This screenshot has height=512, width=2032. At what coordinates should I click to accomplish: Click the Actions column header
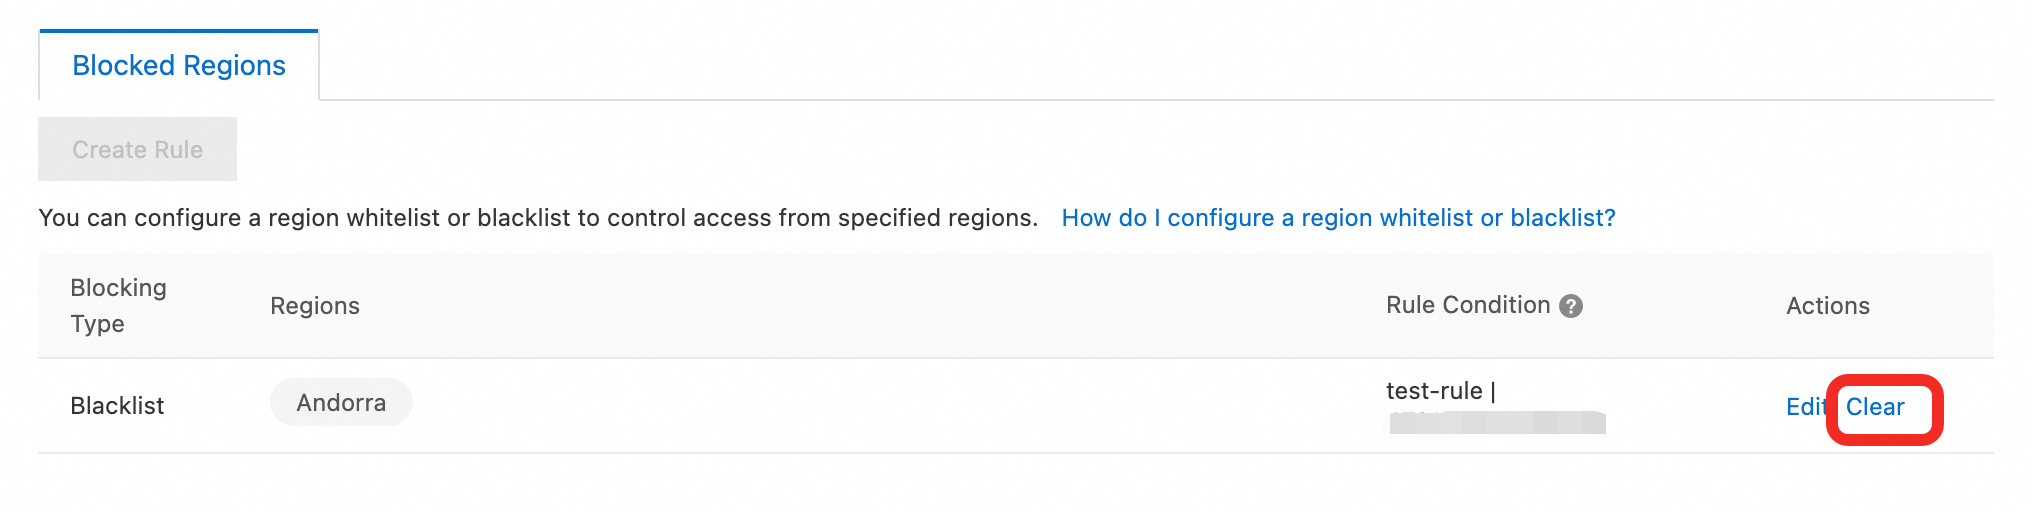(x=1827, y=306)
